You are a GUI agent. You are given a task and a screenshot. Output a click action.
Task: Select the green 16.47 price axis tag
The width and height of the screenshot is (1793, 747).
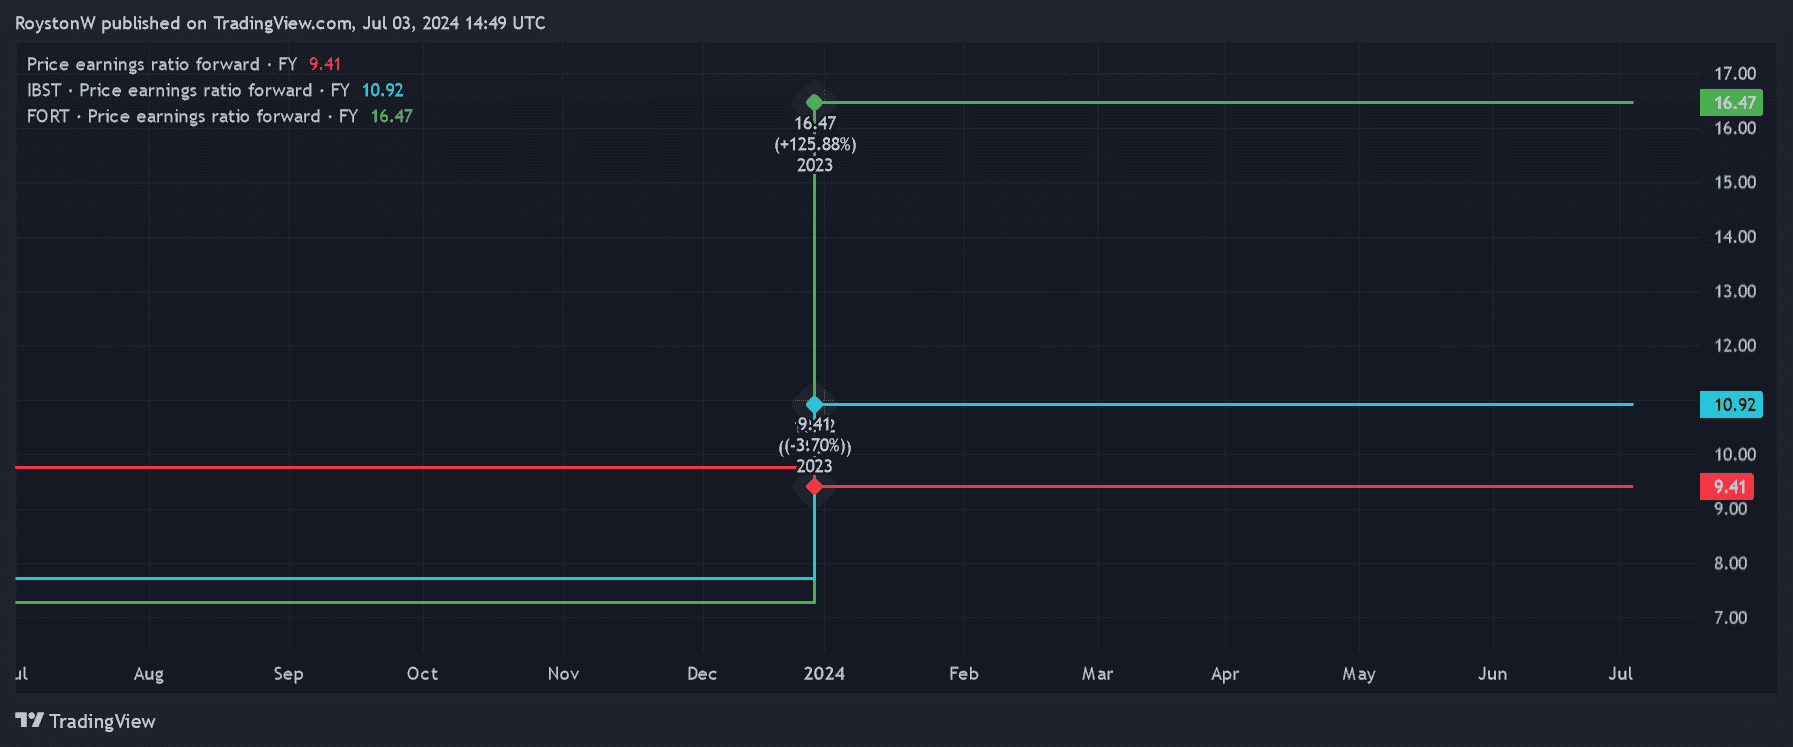click(x=1731, y=102)
